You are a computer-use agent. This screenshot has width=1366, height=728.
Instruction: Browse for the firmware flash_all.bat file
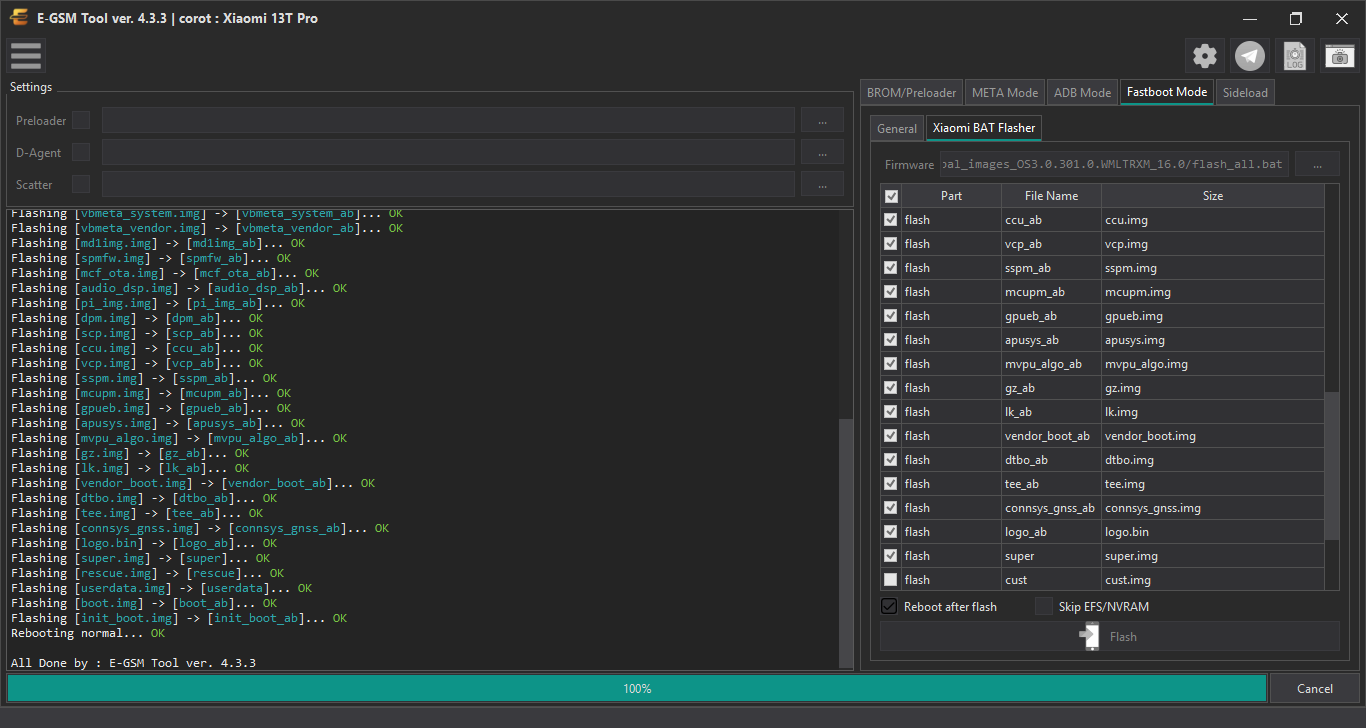(1317, 164)
